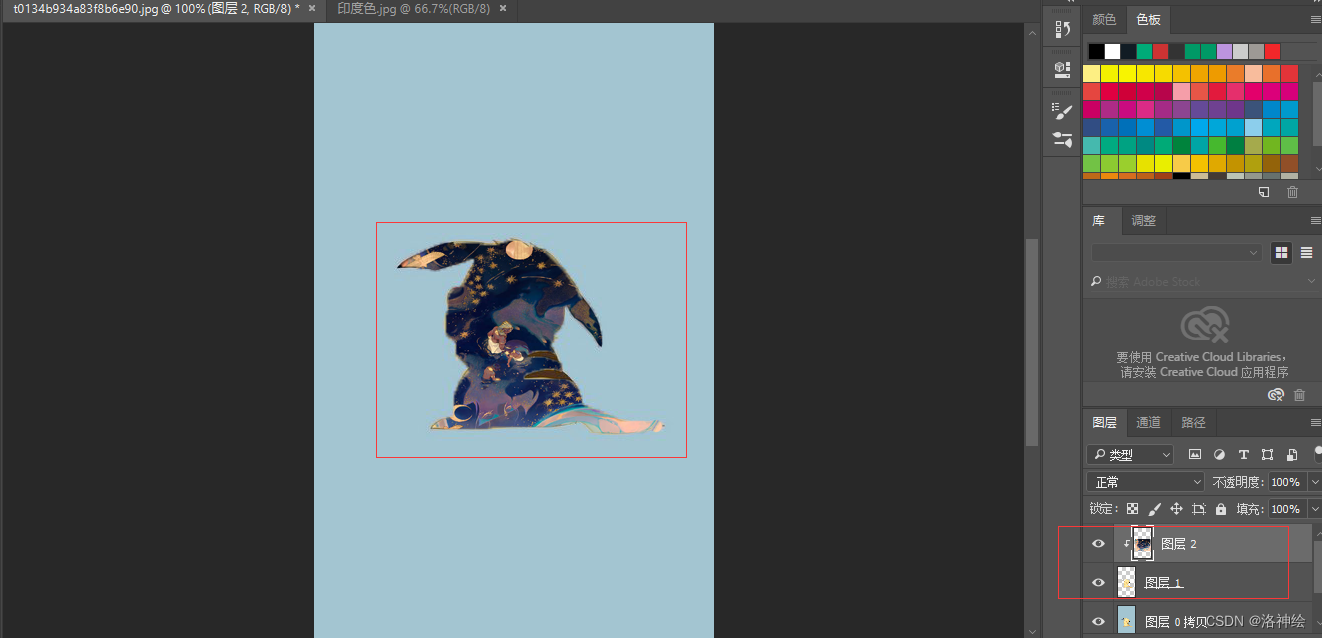The width and height of the screenshot is (1322, 638).
Task: Open the layer filter 类型 dropdown
Action: point(1130,454)
